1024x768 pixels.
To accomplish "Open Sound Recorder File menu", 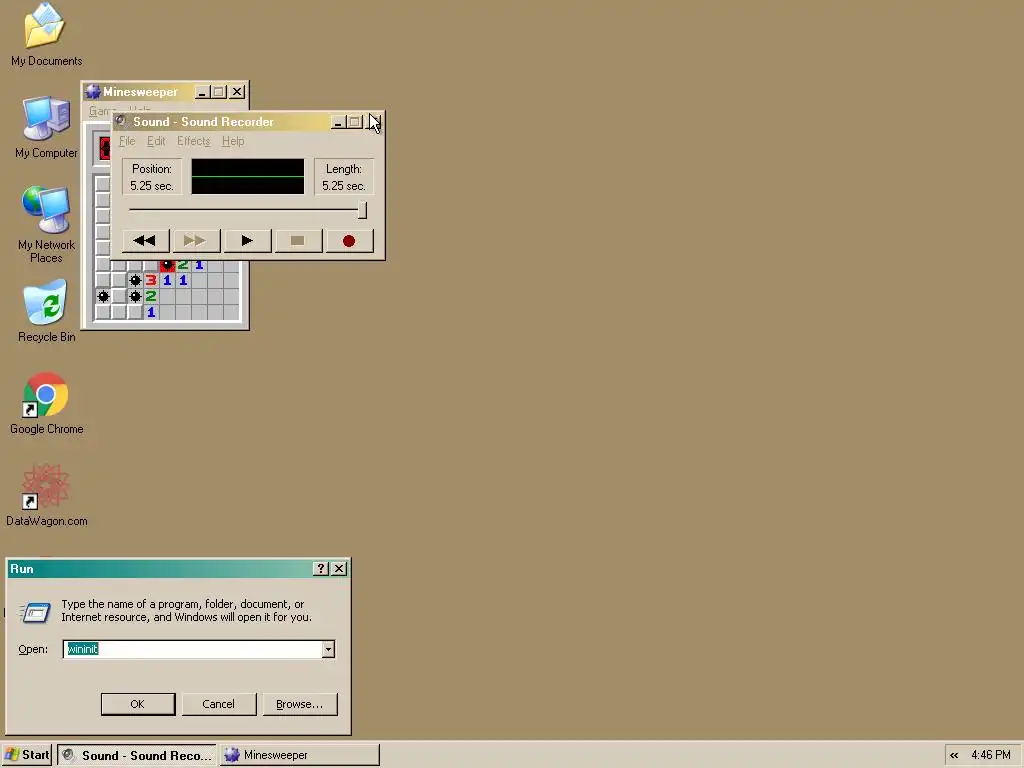I will point(127,141).
